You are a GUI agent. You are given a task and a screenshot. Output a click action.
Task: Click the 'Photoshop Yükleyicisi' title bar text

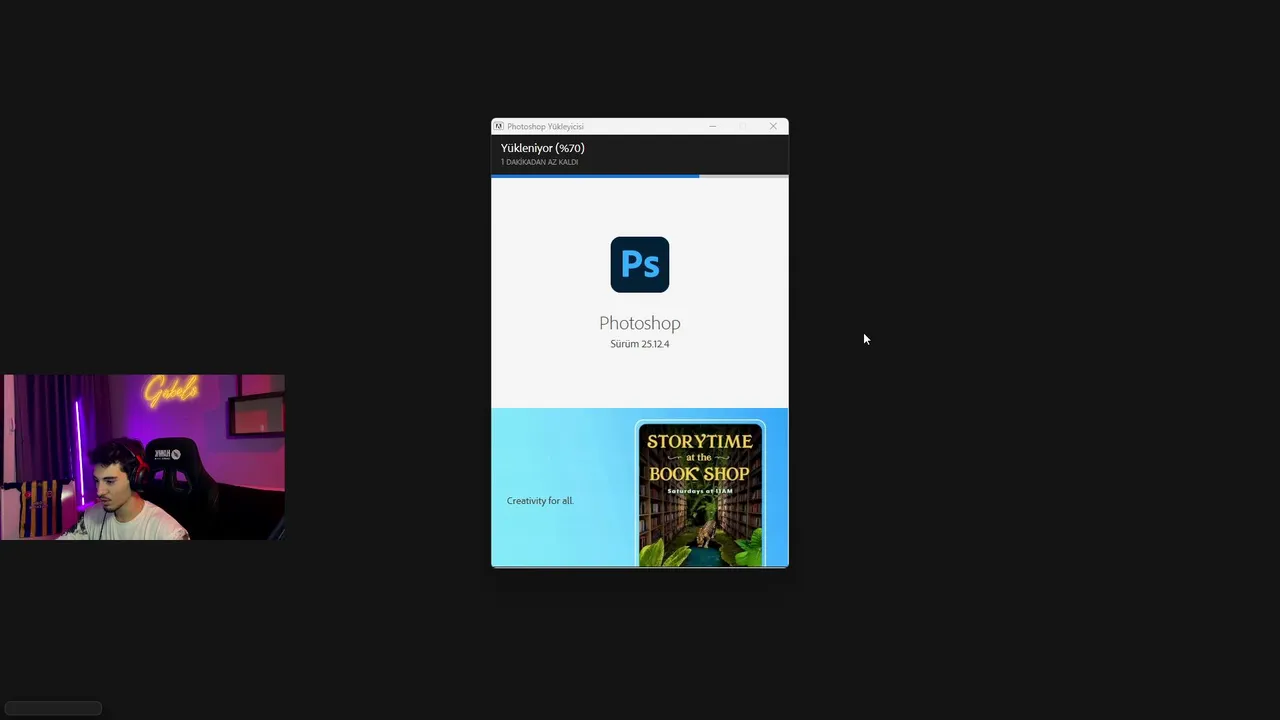click(545, 127)
